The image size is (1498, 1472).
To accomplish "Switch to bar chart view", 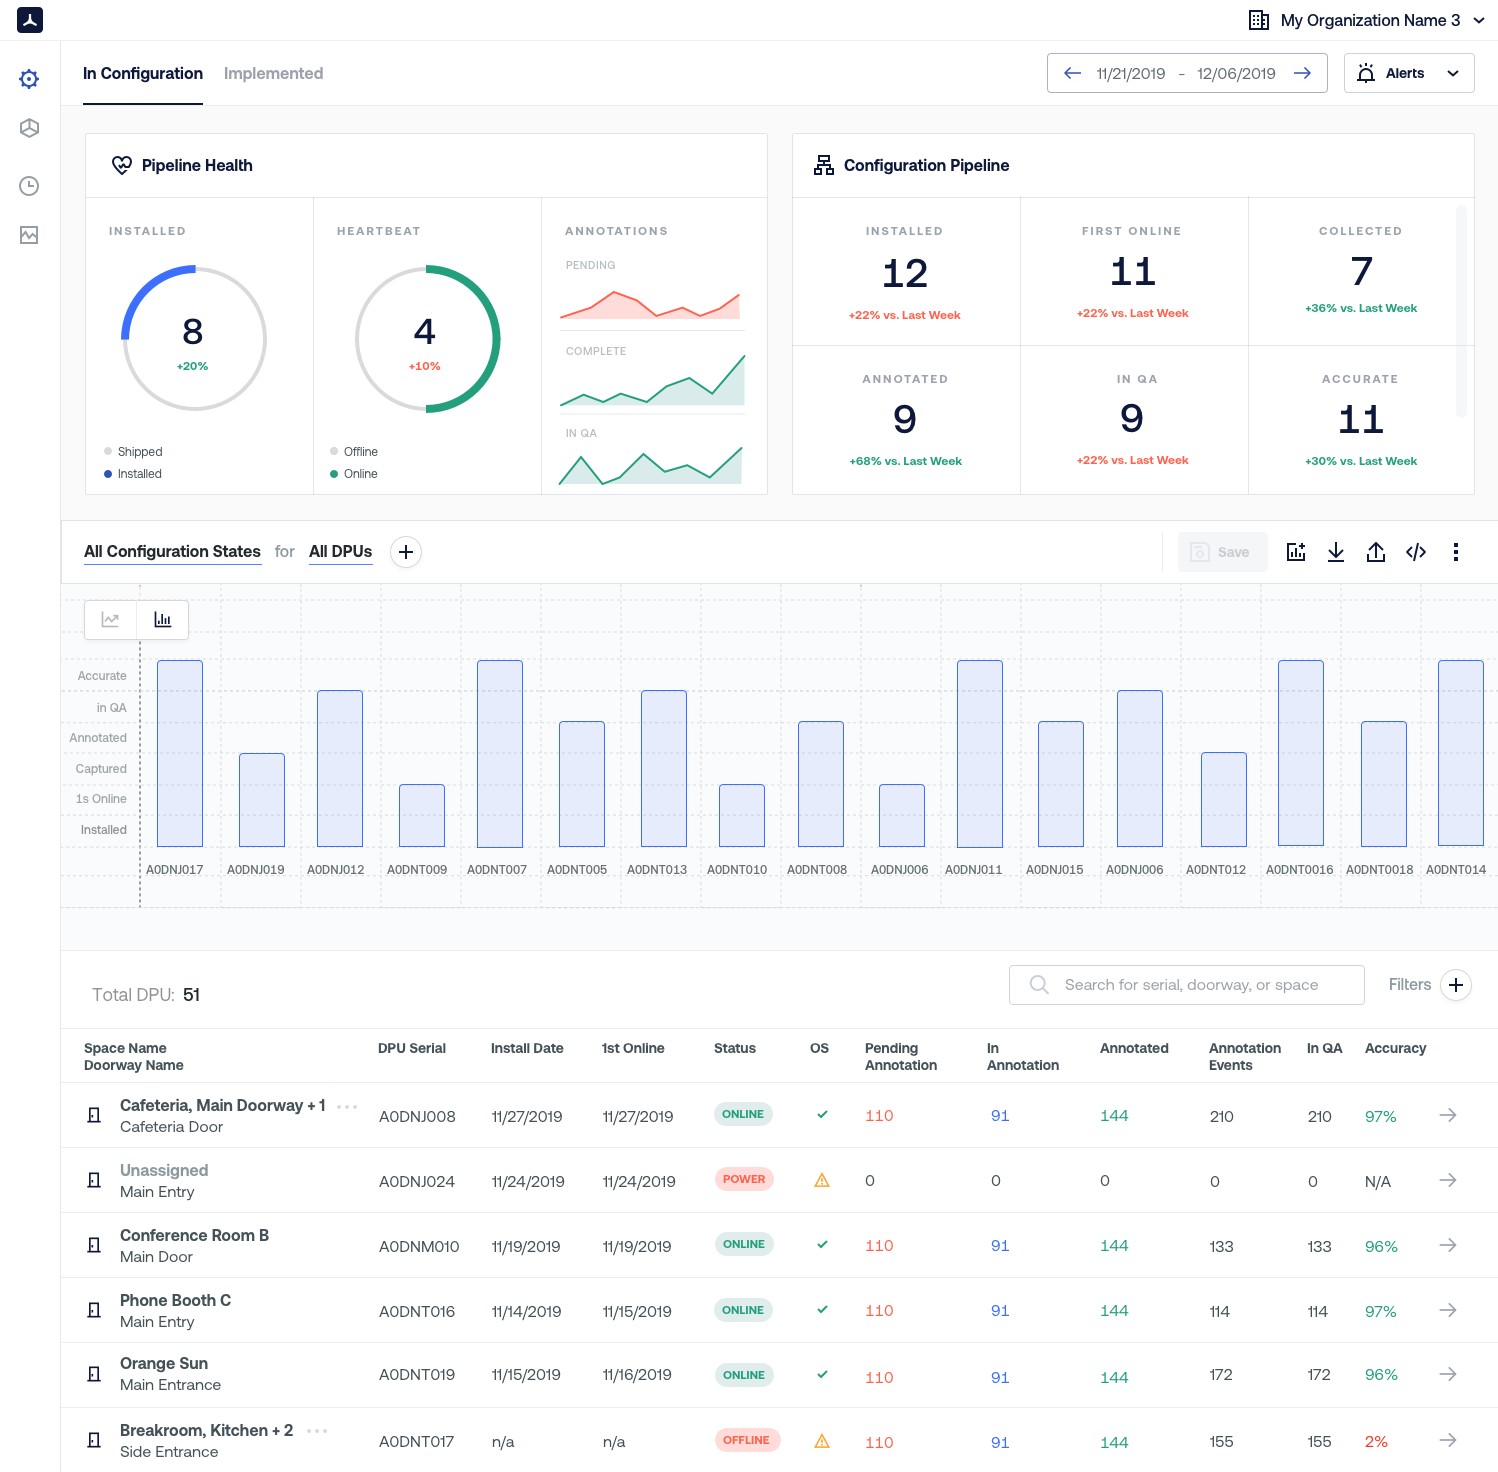I will (x=162, y=620).
